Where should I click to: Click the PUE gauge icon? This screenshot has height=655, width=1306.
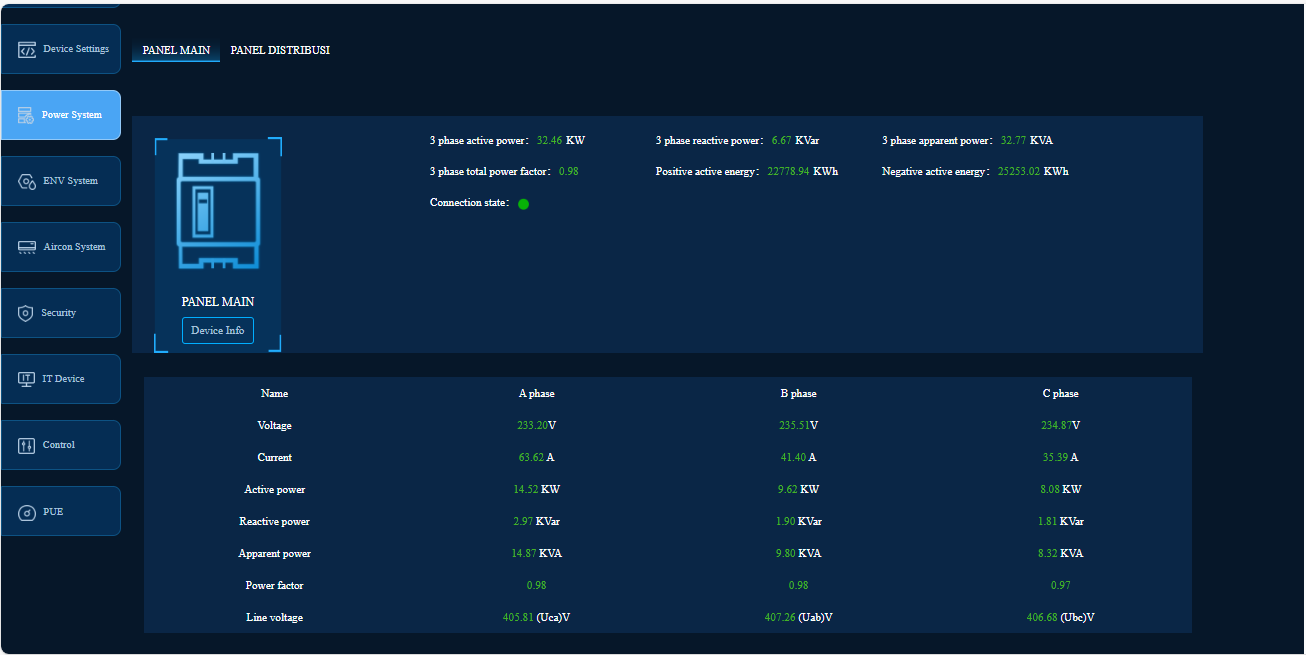point(27,513)
